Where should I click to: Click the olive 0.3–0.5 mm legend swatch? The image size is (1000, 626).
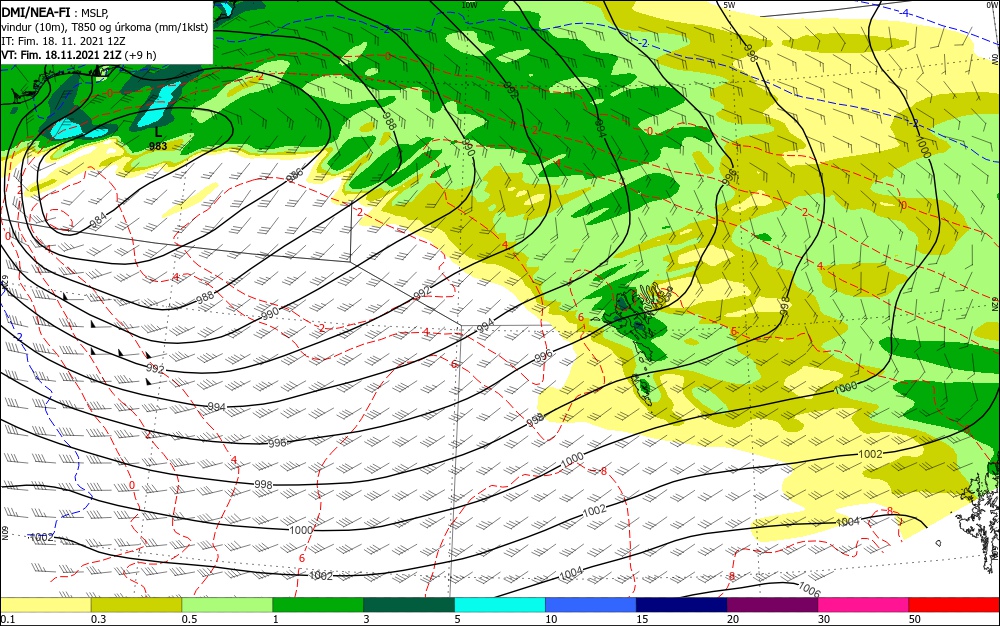pyautogui.click(x=136, y=605)
